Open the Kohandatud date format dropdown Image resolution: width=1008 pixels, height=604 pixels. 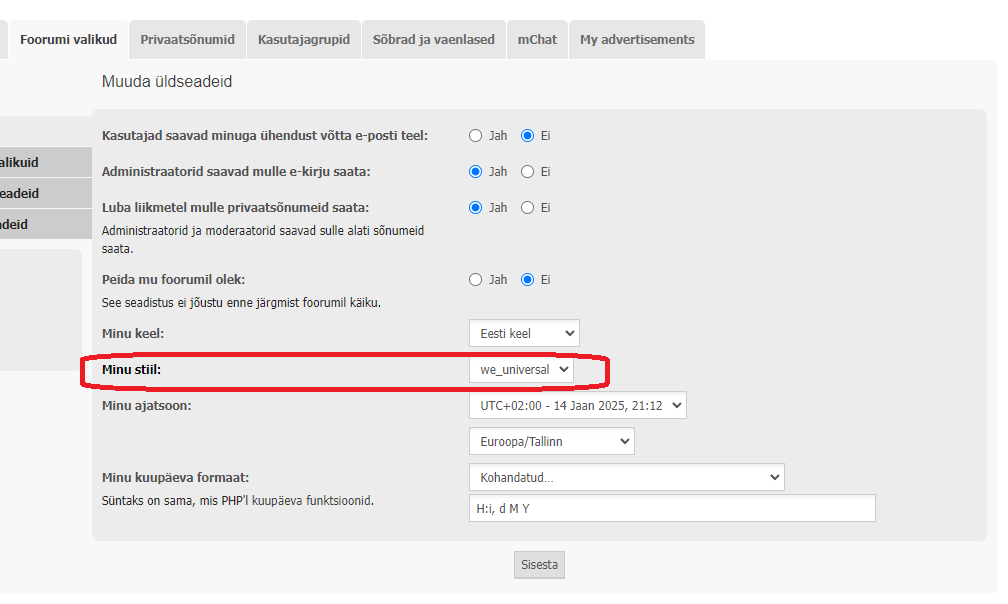(626, 478)
